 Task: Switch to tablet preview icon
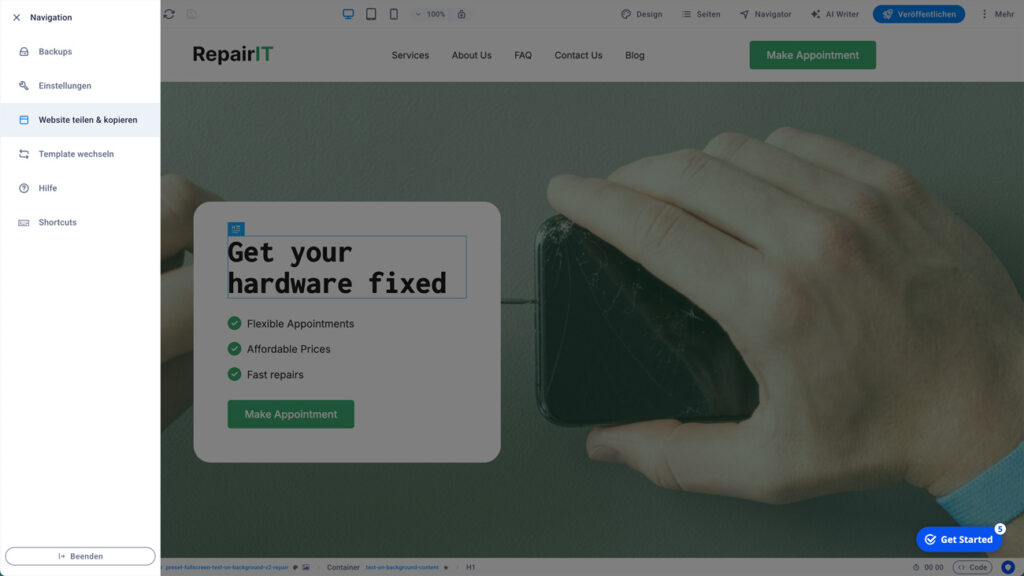(371, 14)
